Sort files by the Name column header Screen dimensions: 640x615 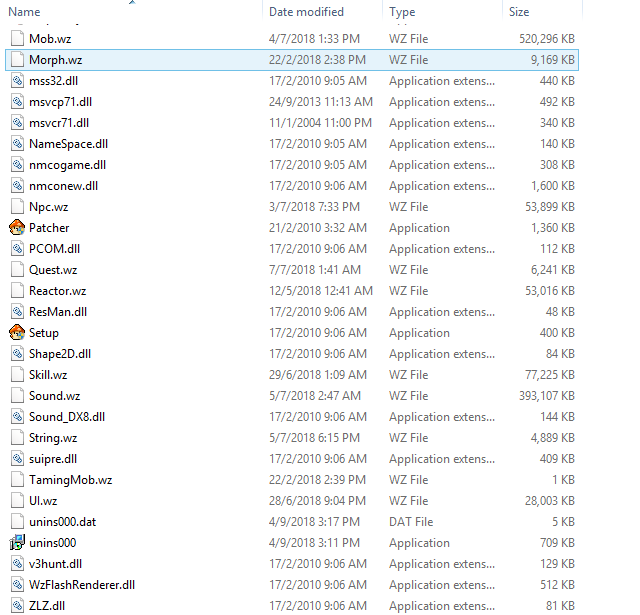coord(25,12)
